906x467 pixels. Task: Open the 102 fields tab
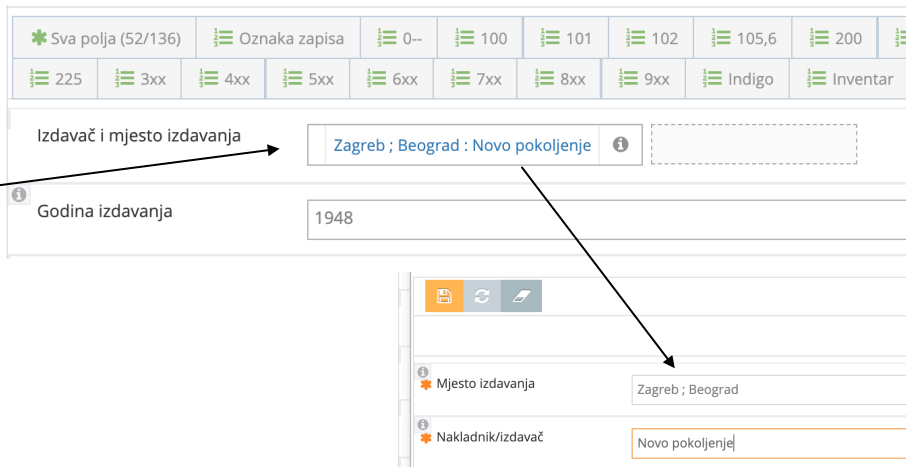point(651,38)
